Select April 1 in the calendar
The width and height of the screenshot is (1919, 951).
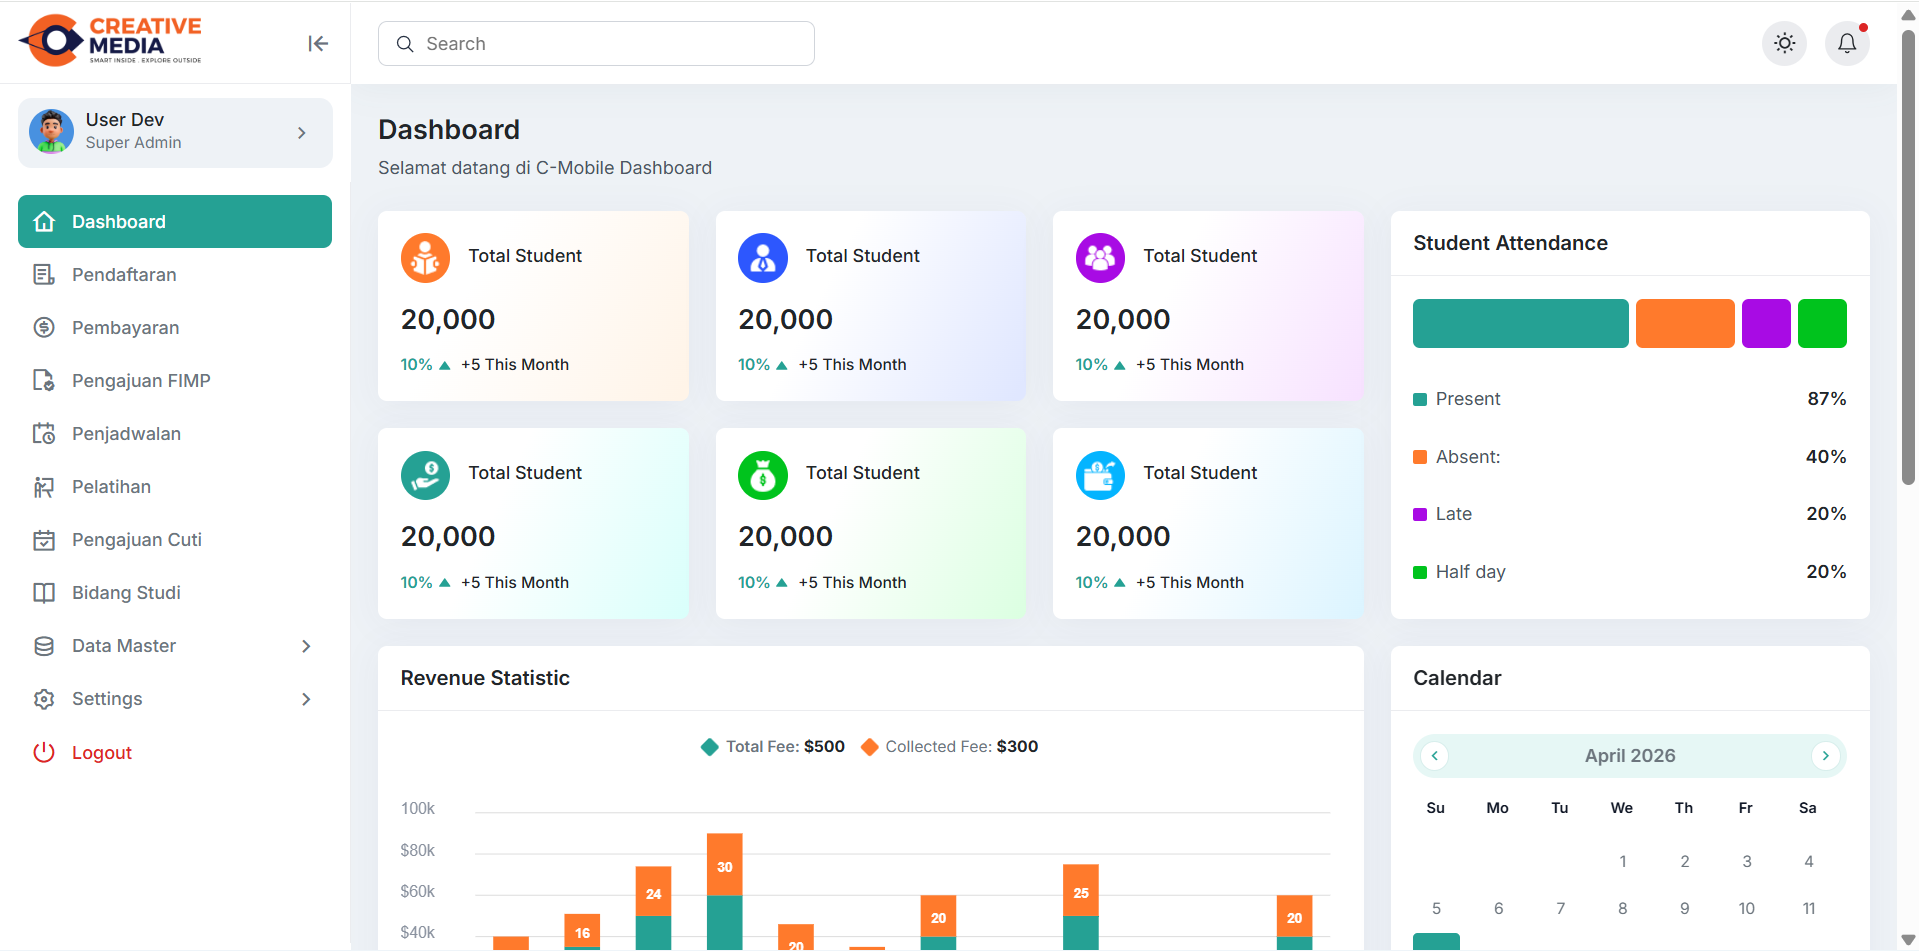point(1622,861)
